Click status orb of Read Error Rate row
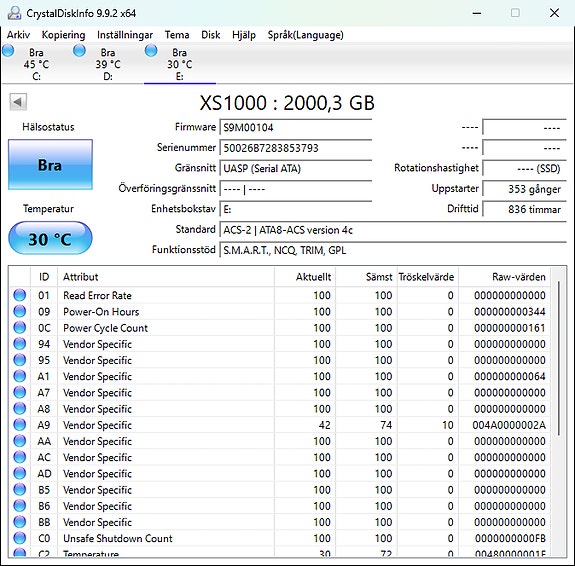The width and height of the screenshot is (575, 566). point(19,295)
